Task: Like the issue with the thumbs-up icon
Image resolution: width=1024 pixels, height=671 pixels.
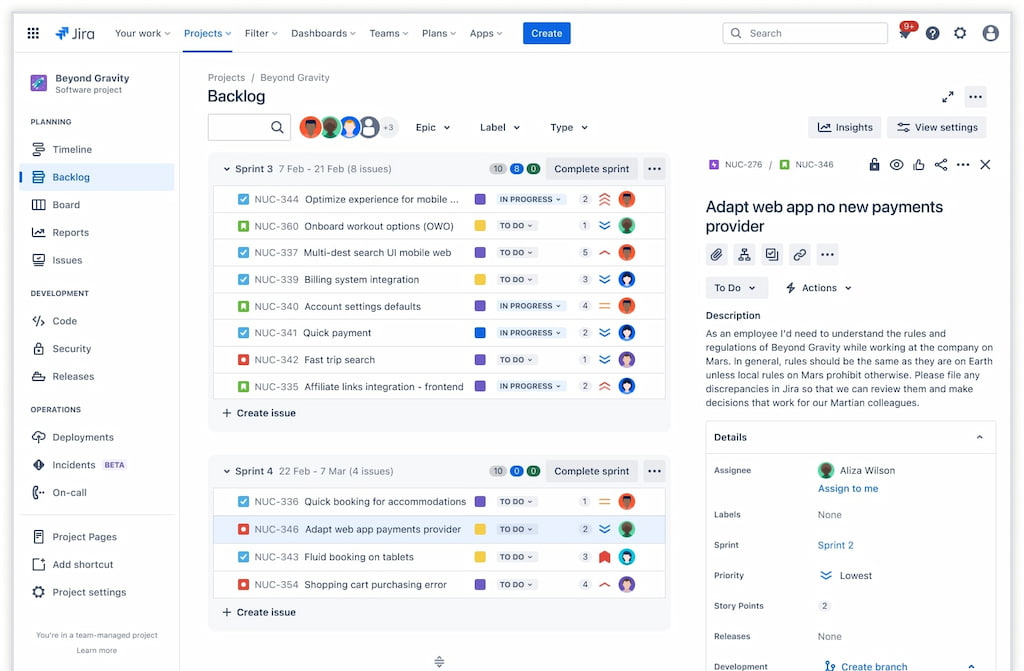Action: coord(919,164)
